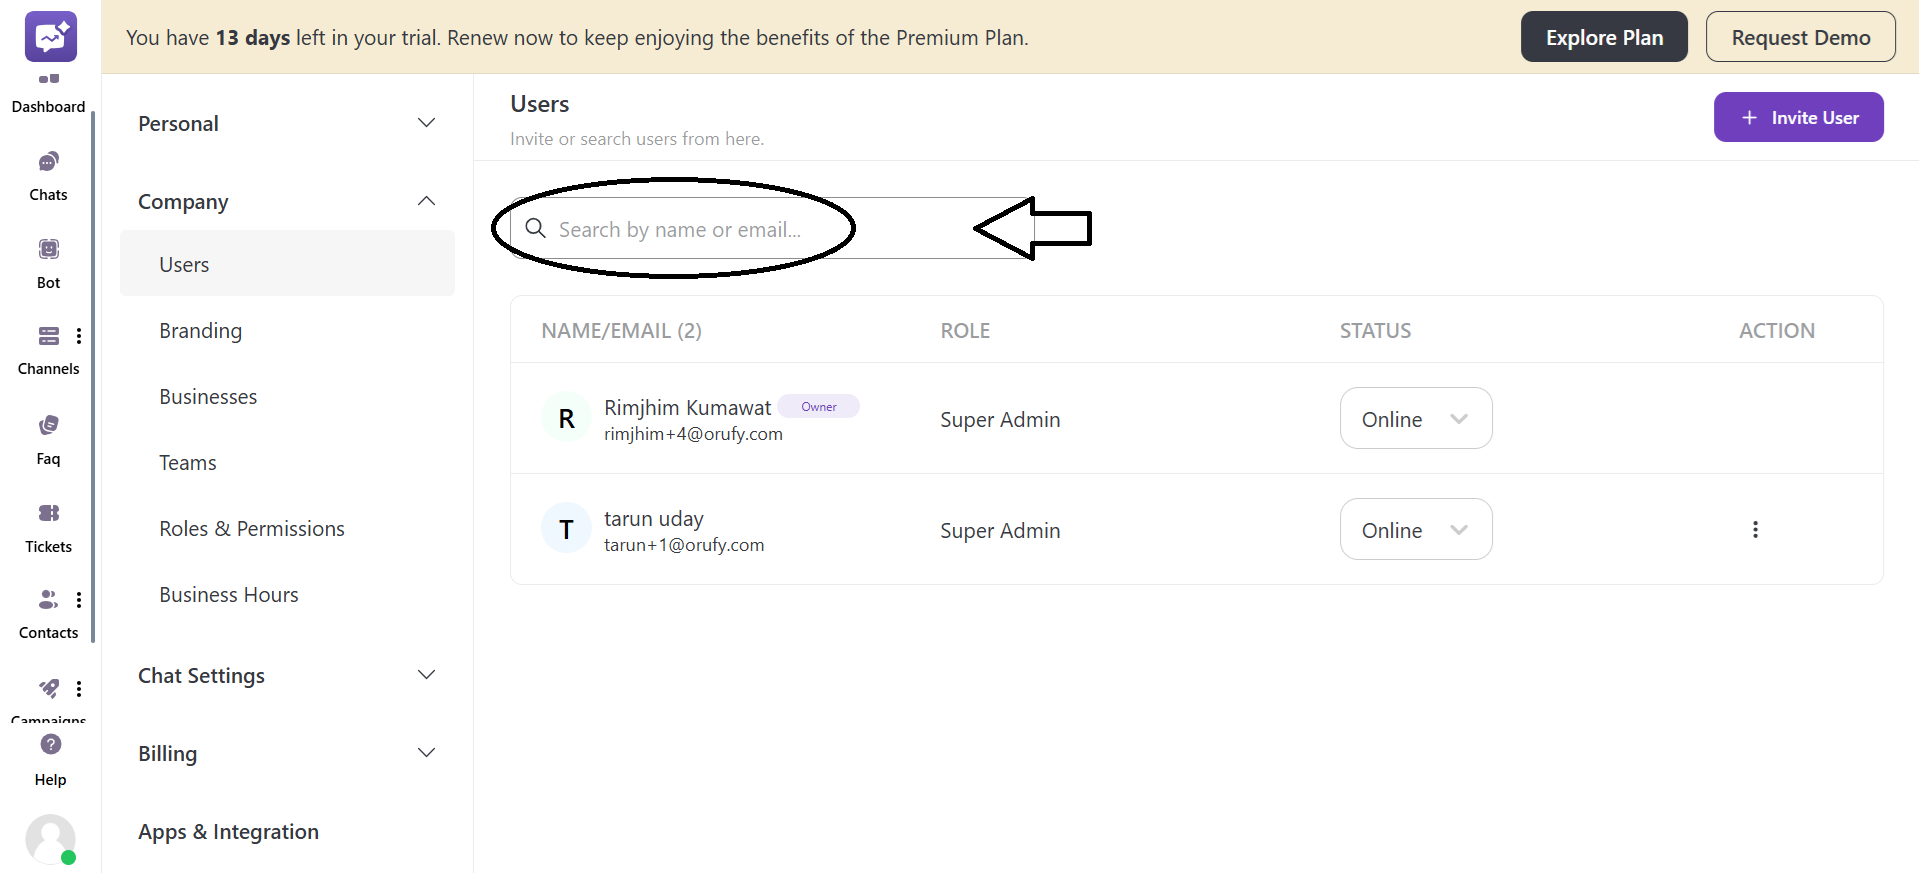Click Super Admin role for tarun uday
1919x877 pixels.
[1000, 531]
